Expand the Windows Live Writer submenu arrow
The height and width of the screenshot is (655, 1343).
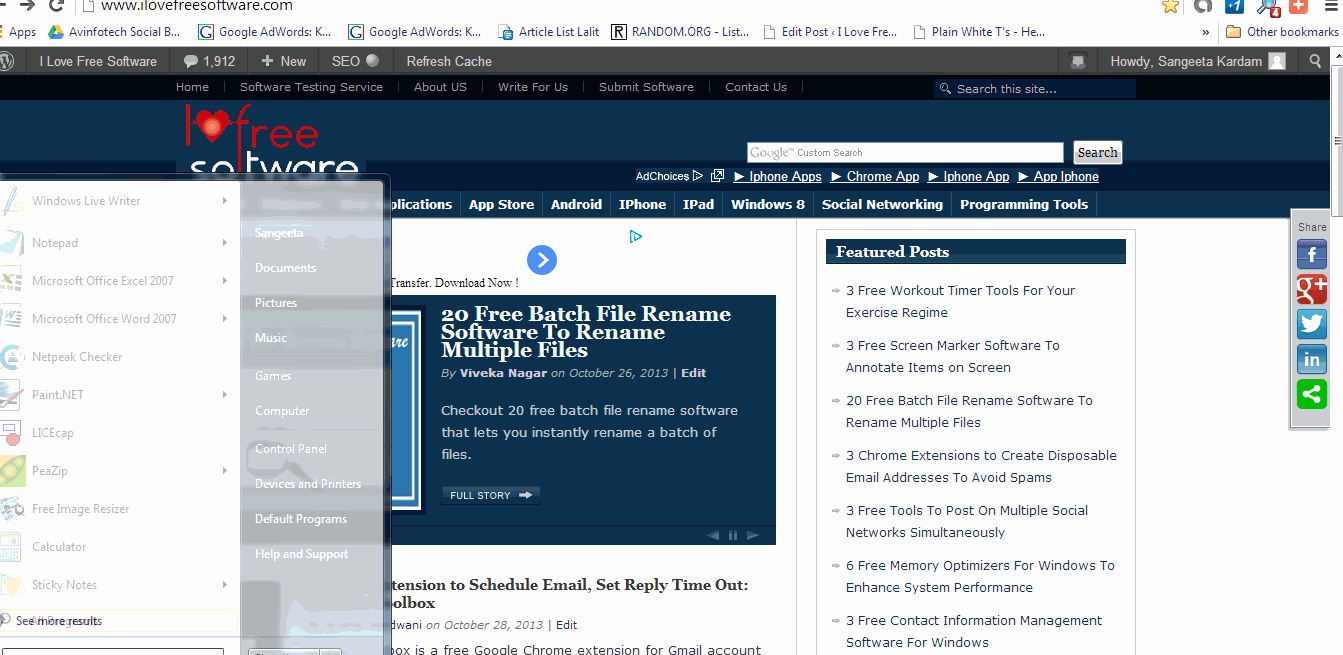(x=225, y=201)
